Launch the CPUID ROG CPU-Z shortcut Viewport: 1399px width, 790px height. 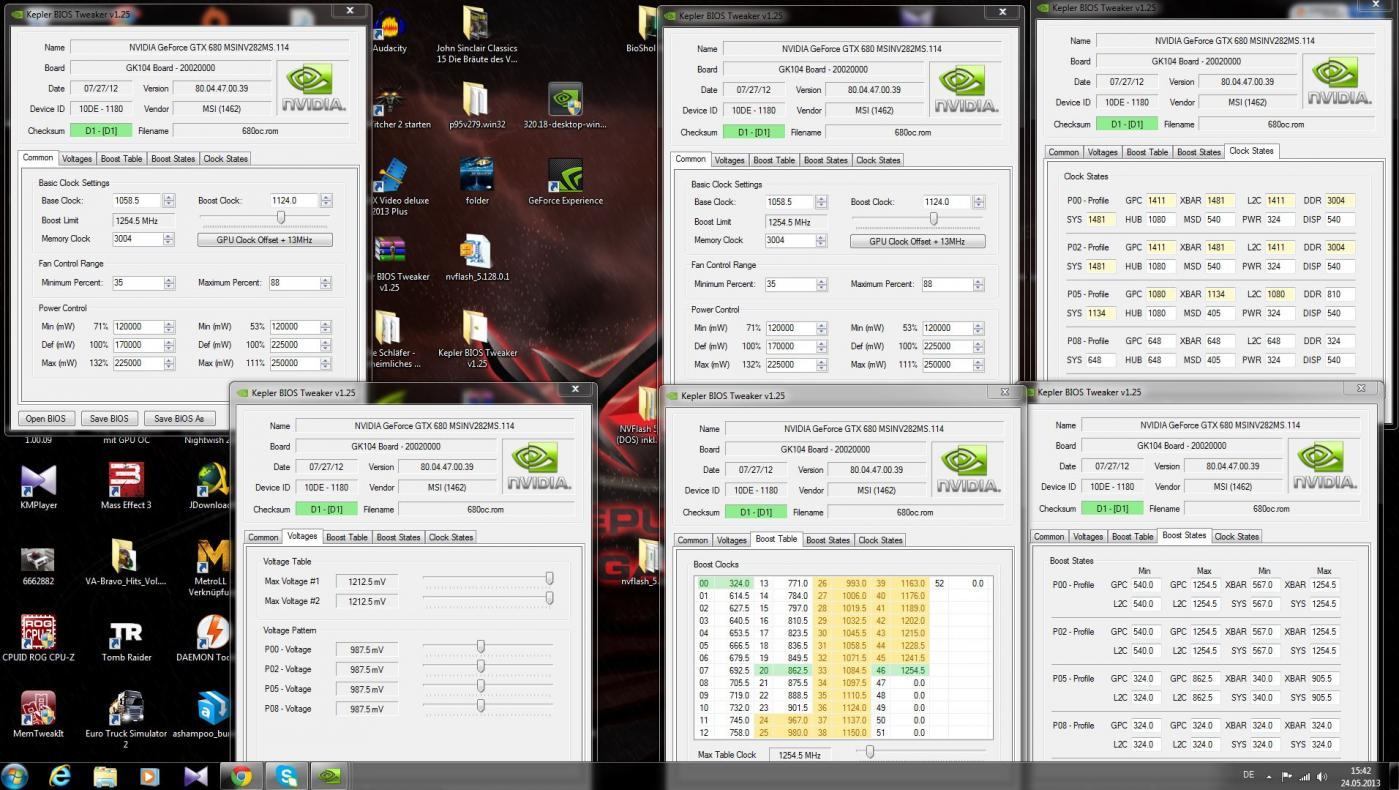point(38,639)
